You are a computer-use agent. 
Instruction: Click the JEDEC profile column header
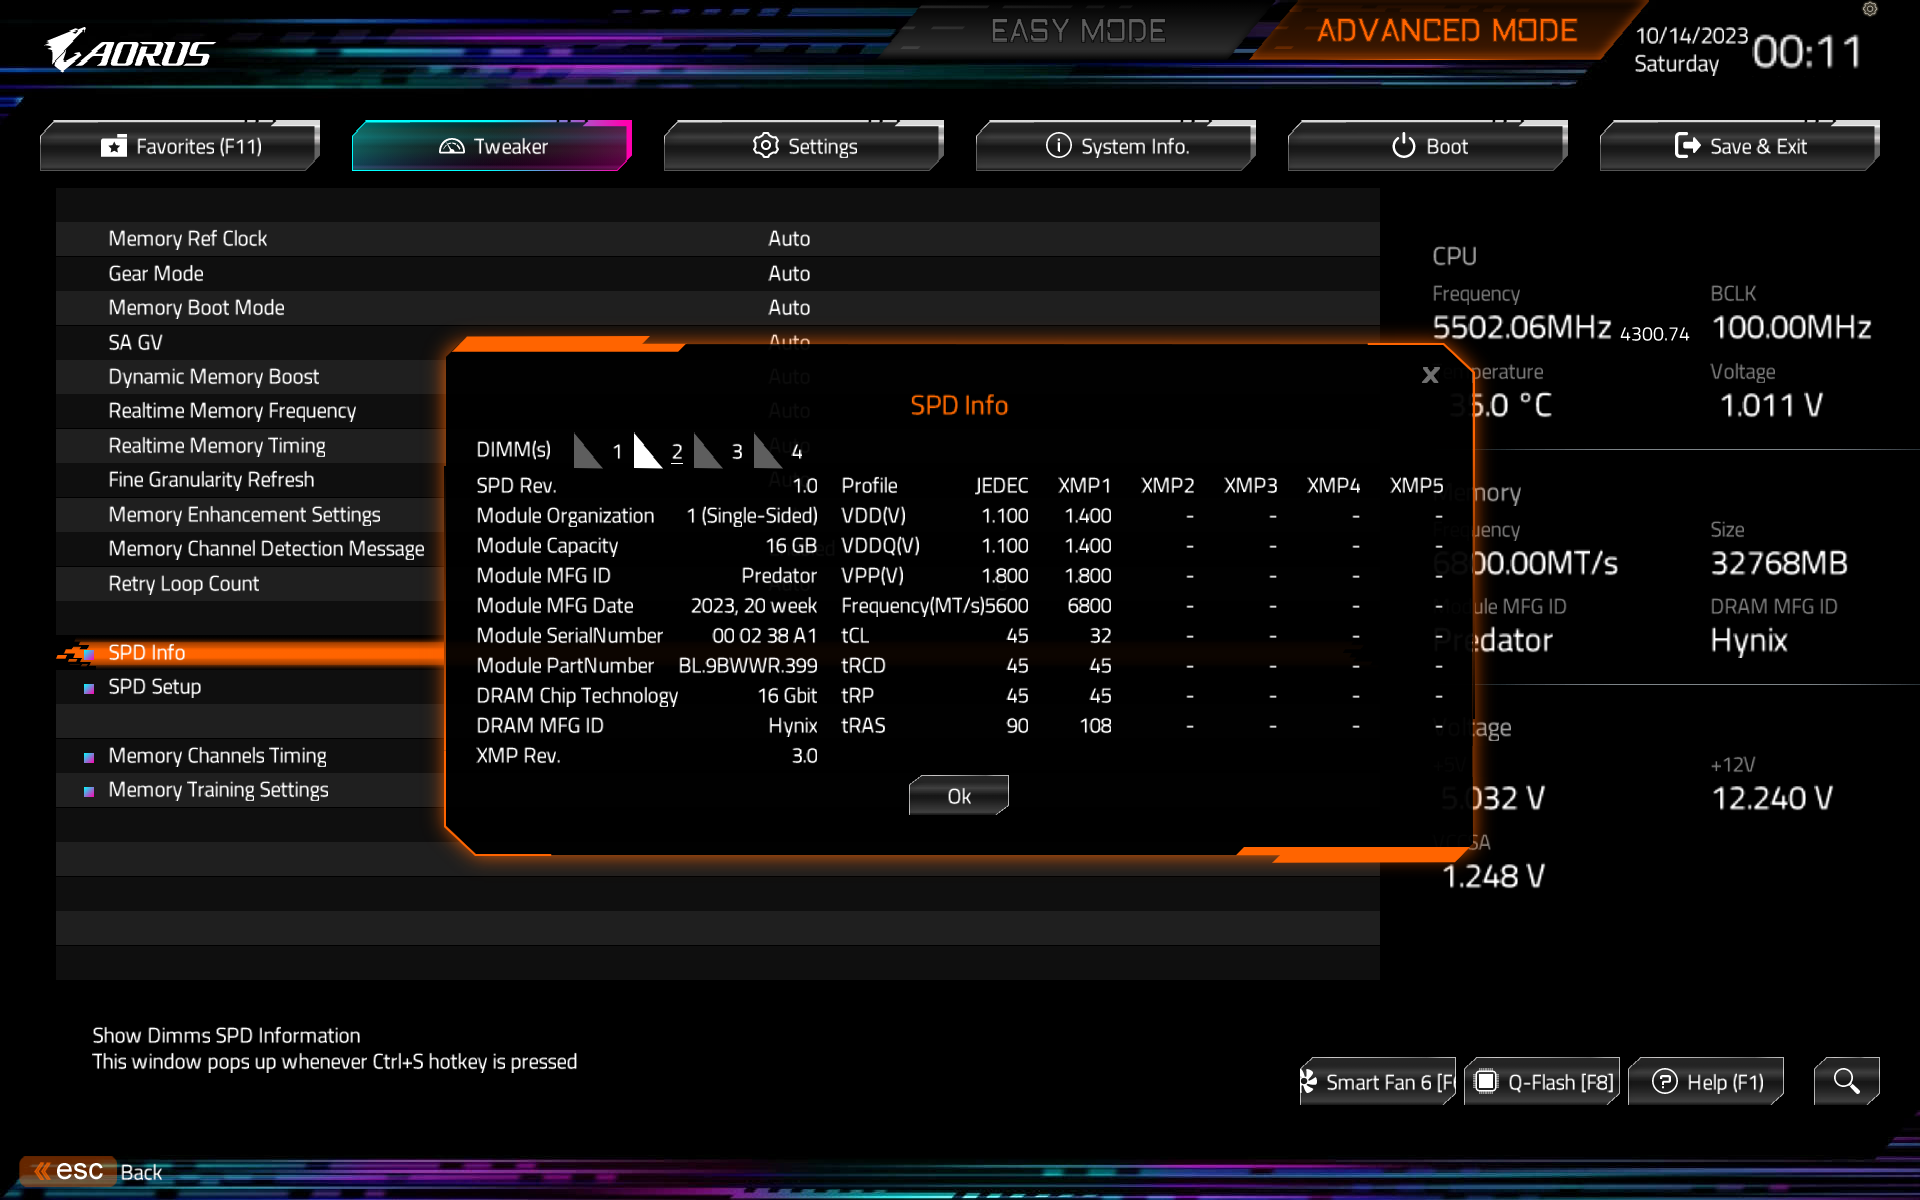coord(1001,485)
